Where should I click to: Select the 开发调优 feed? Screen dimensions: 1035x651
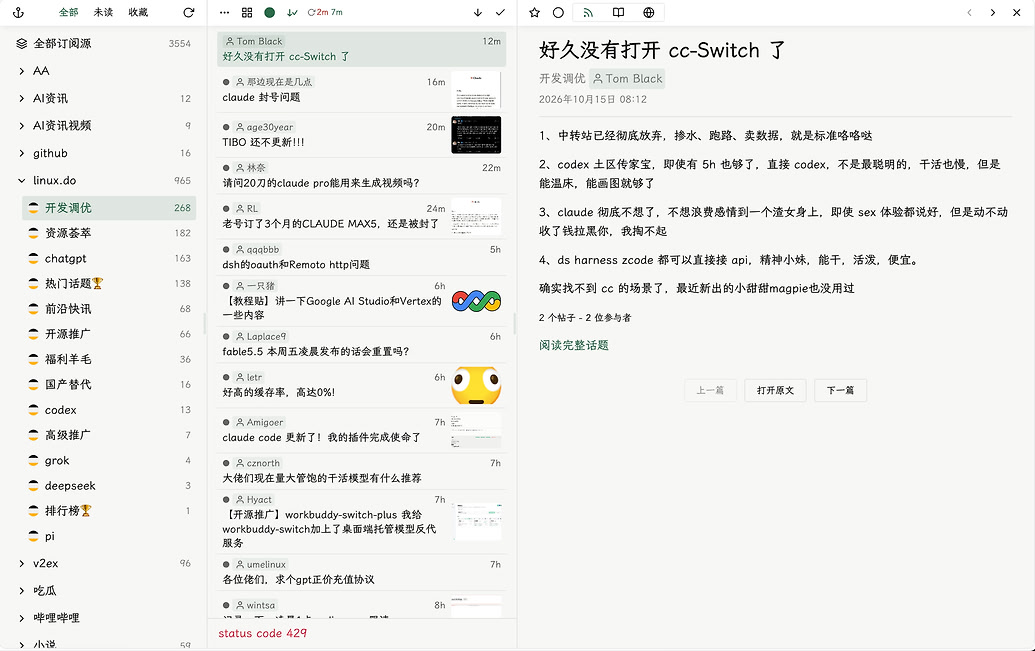tap(109, 208)
